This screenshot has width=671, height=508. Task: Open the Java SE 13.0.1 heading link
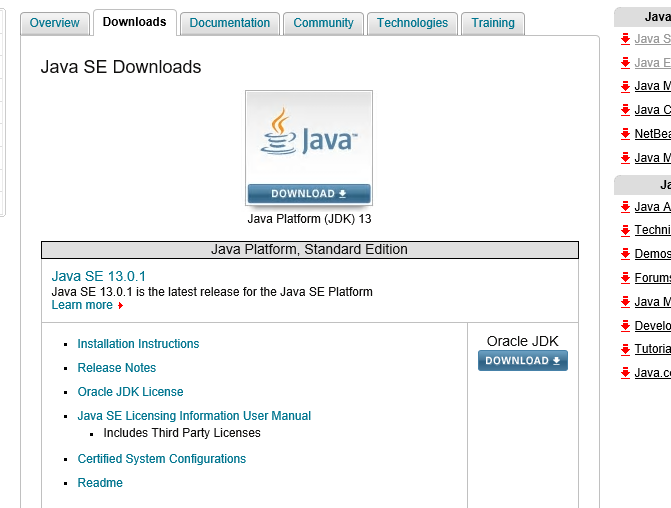tap(99, 276)
